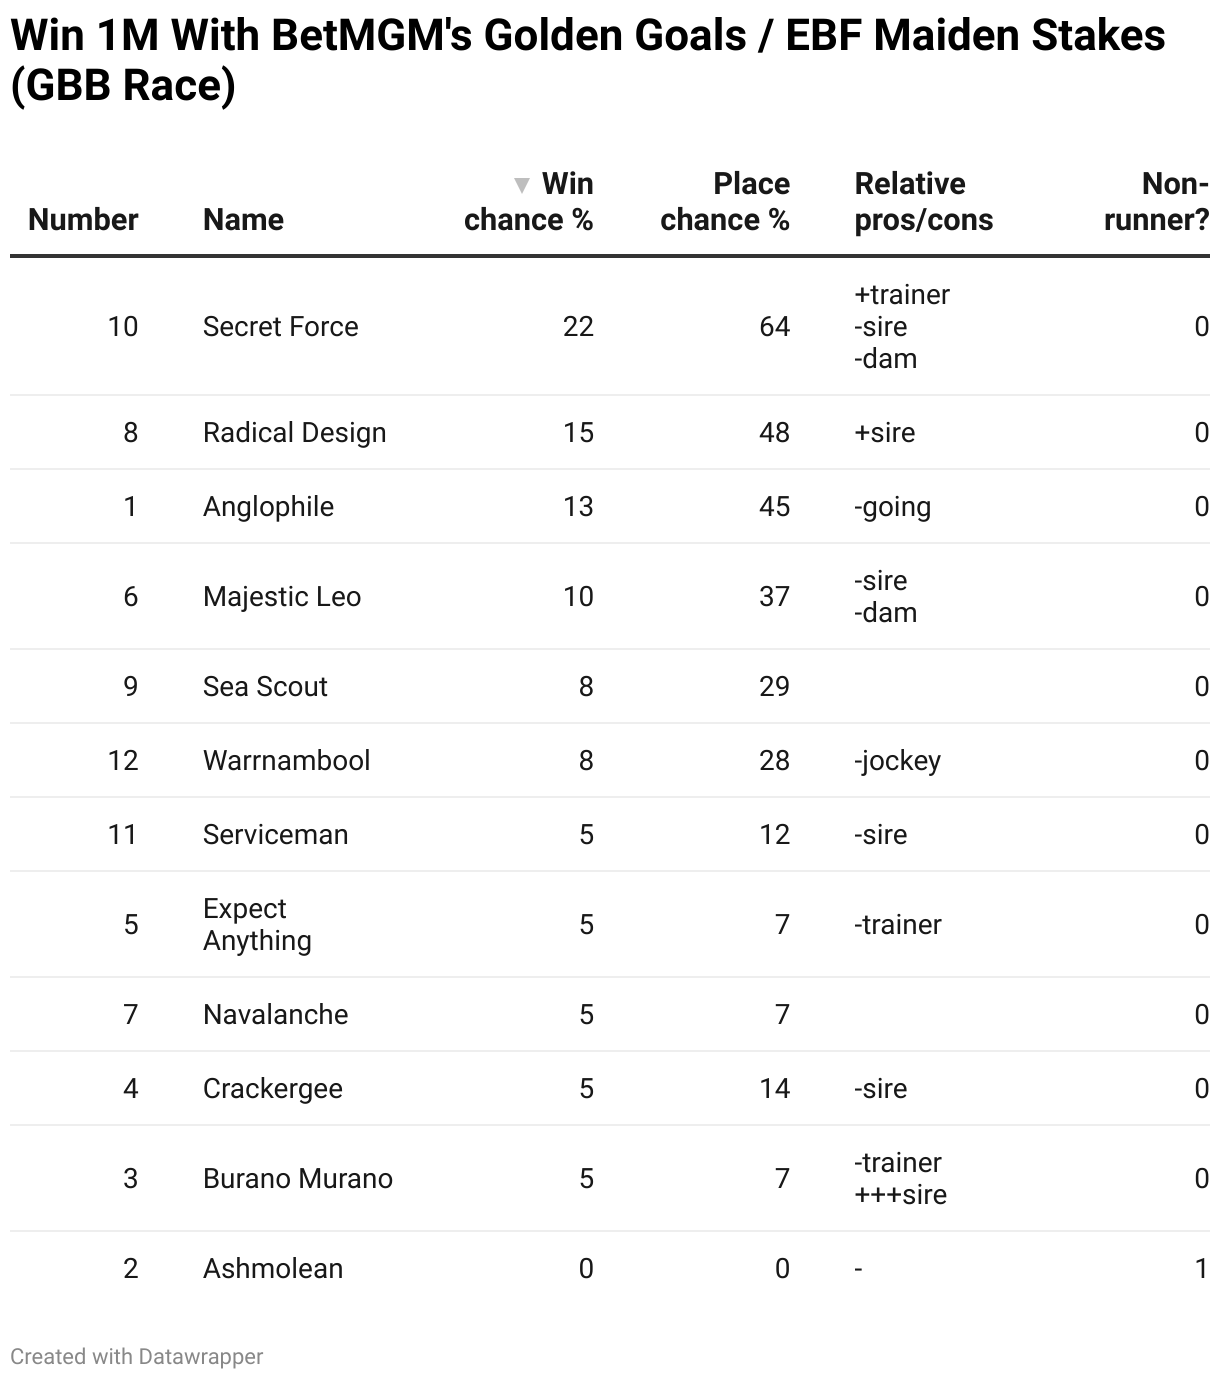The width and height of the screenshot is (1220, 1380).
Task: Select the Burano Murano entry
Action: (x=297, y=1179)
